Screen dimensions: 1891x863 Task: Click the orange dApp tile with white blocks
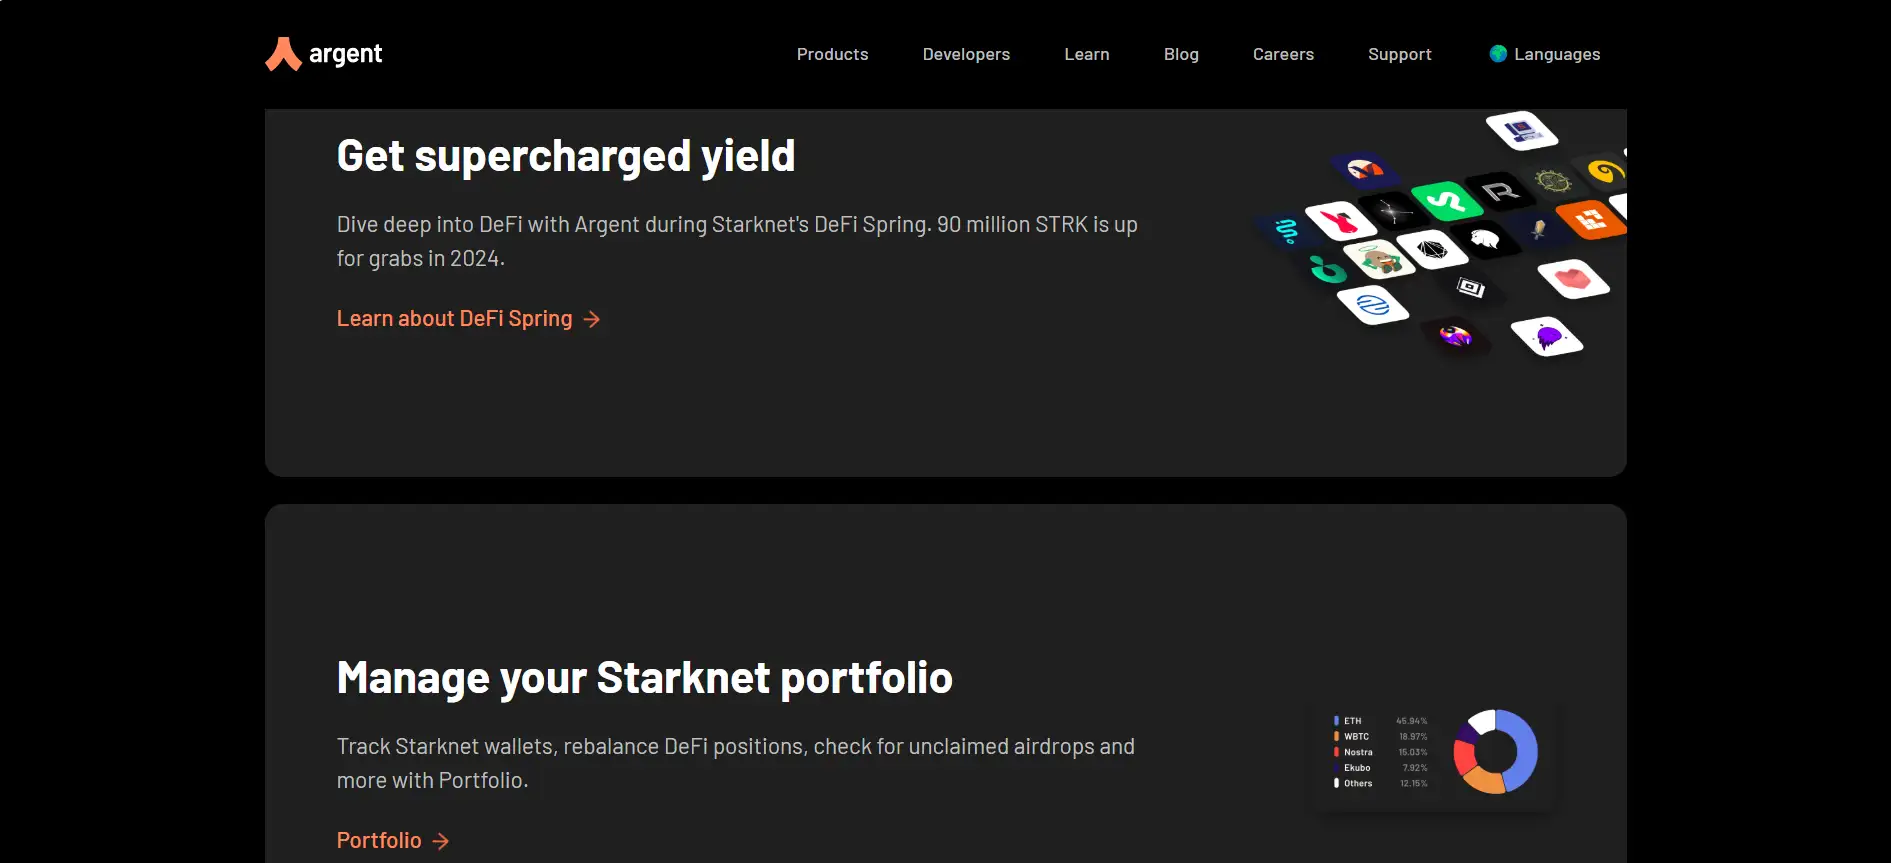1591,219
